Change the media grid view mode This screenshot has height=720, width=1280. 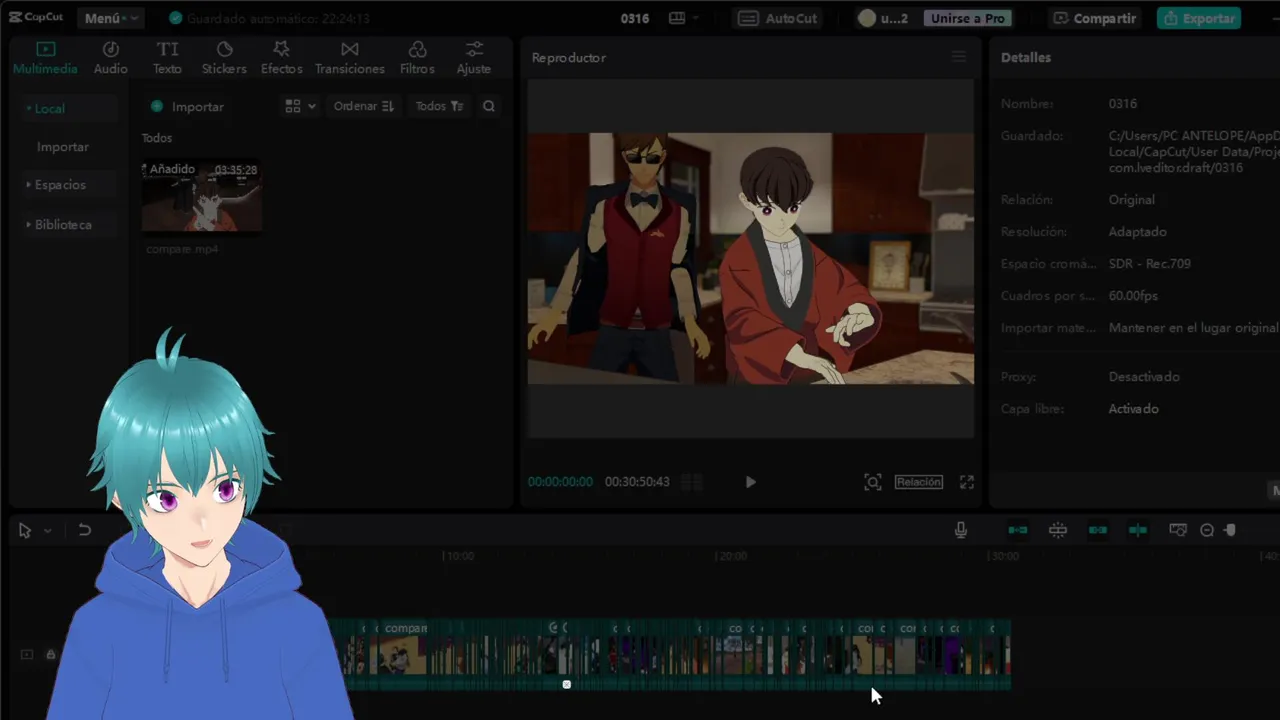[300, 106]
